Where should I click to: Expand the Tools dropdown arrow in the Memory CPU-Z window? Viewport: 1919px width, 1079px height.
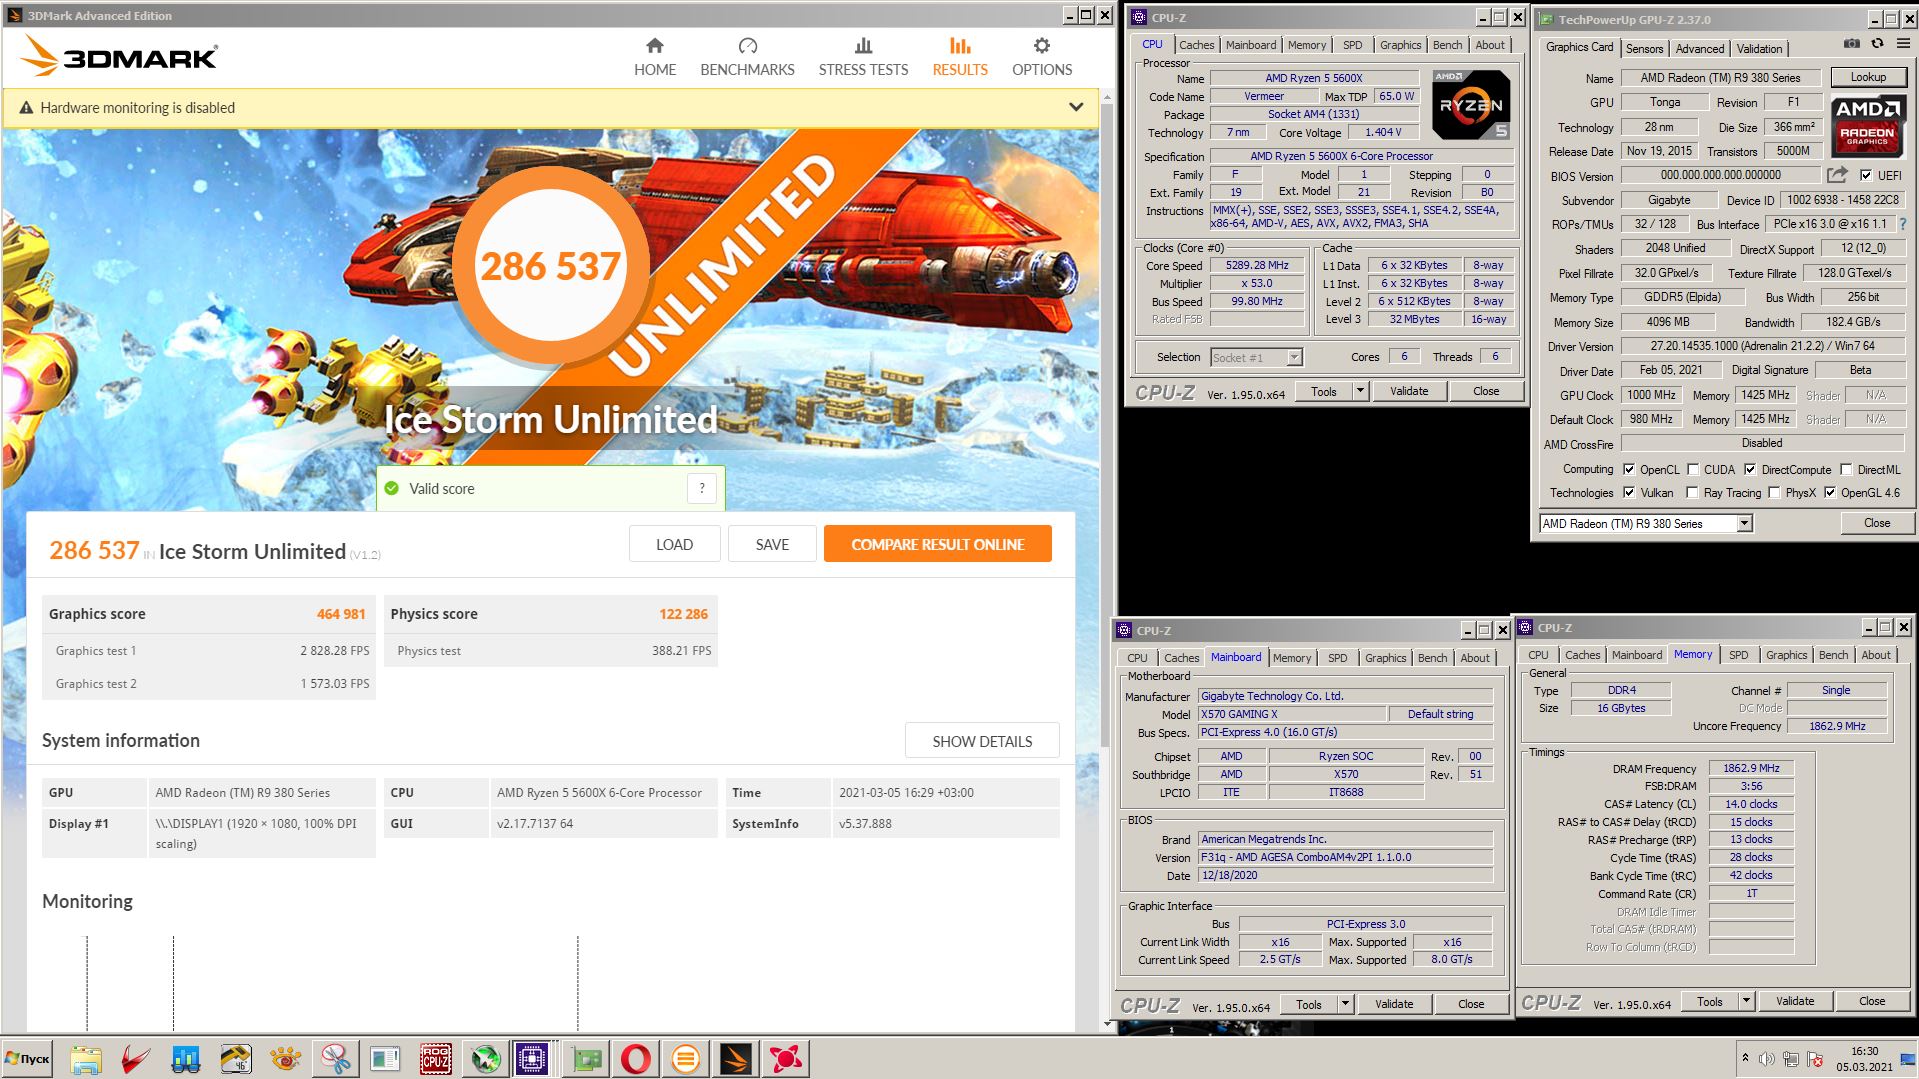click(x=1746, y=1001)
